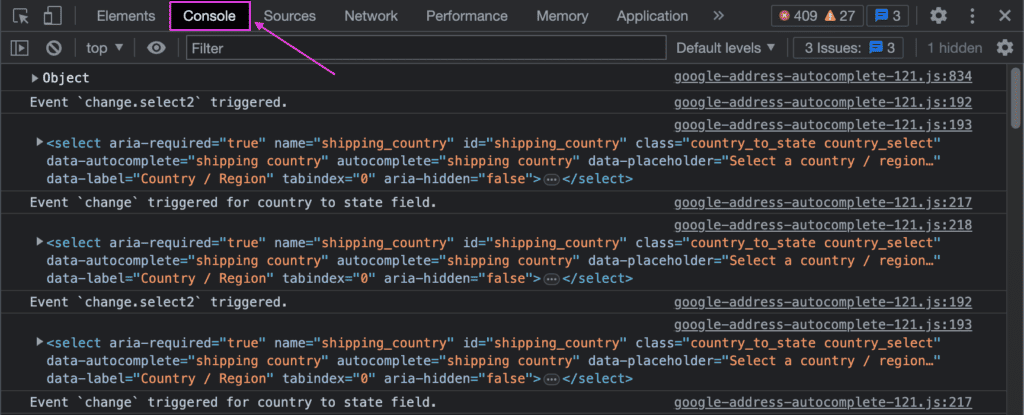Switch to the Network tab
The image size is (1024, 415).
371,16
